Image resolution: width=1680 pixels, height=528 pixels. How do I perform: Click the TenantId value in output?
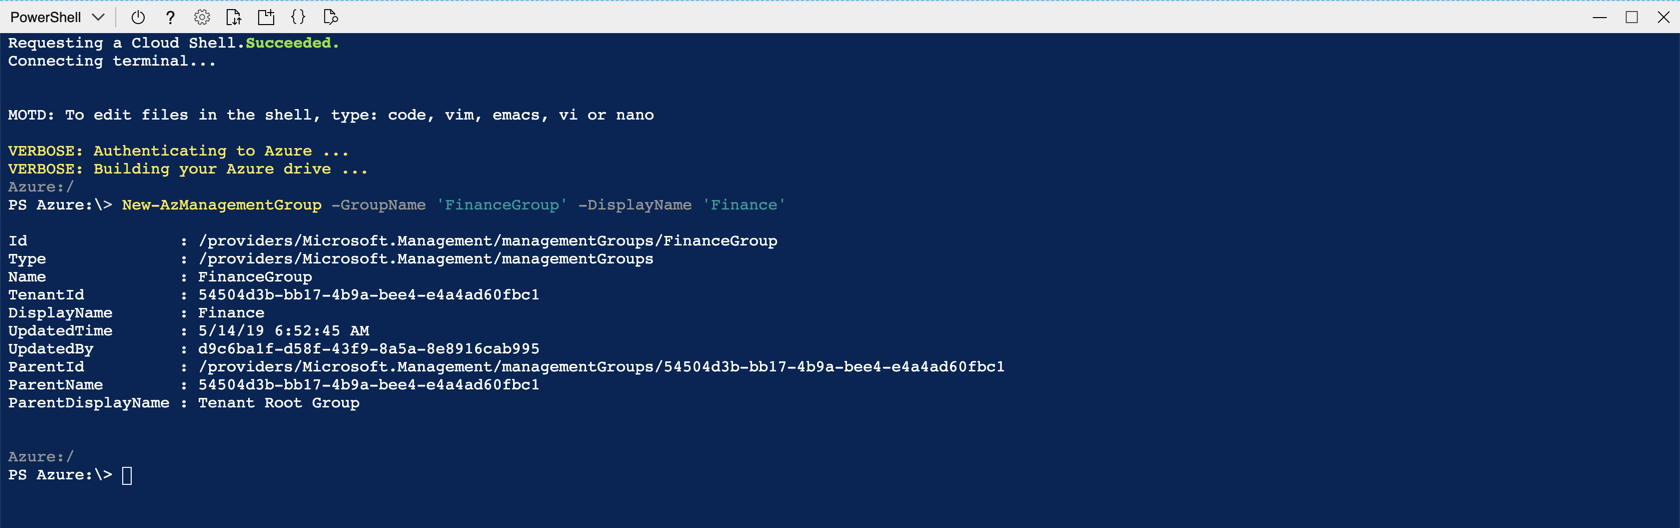pos(369,295)
